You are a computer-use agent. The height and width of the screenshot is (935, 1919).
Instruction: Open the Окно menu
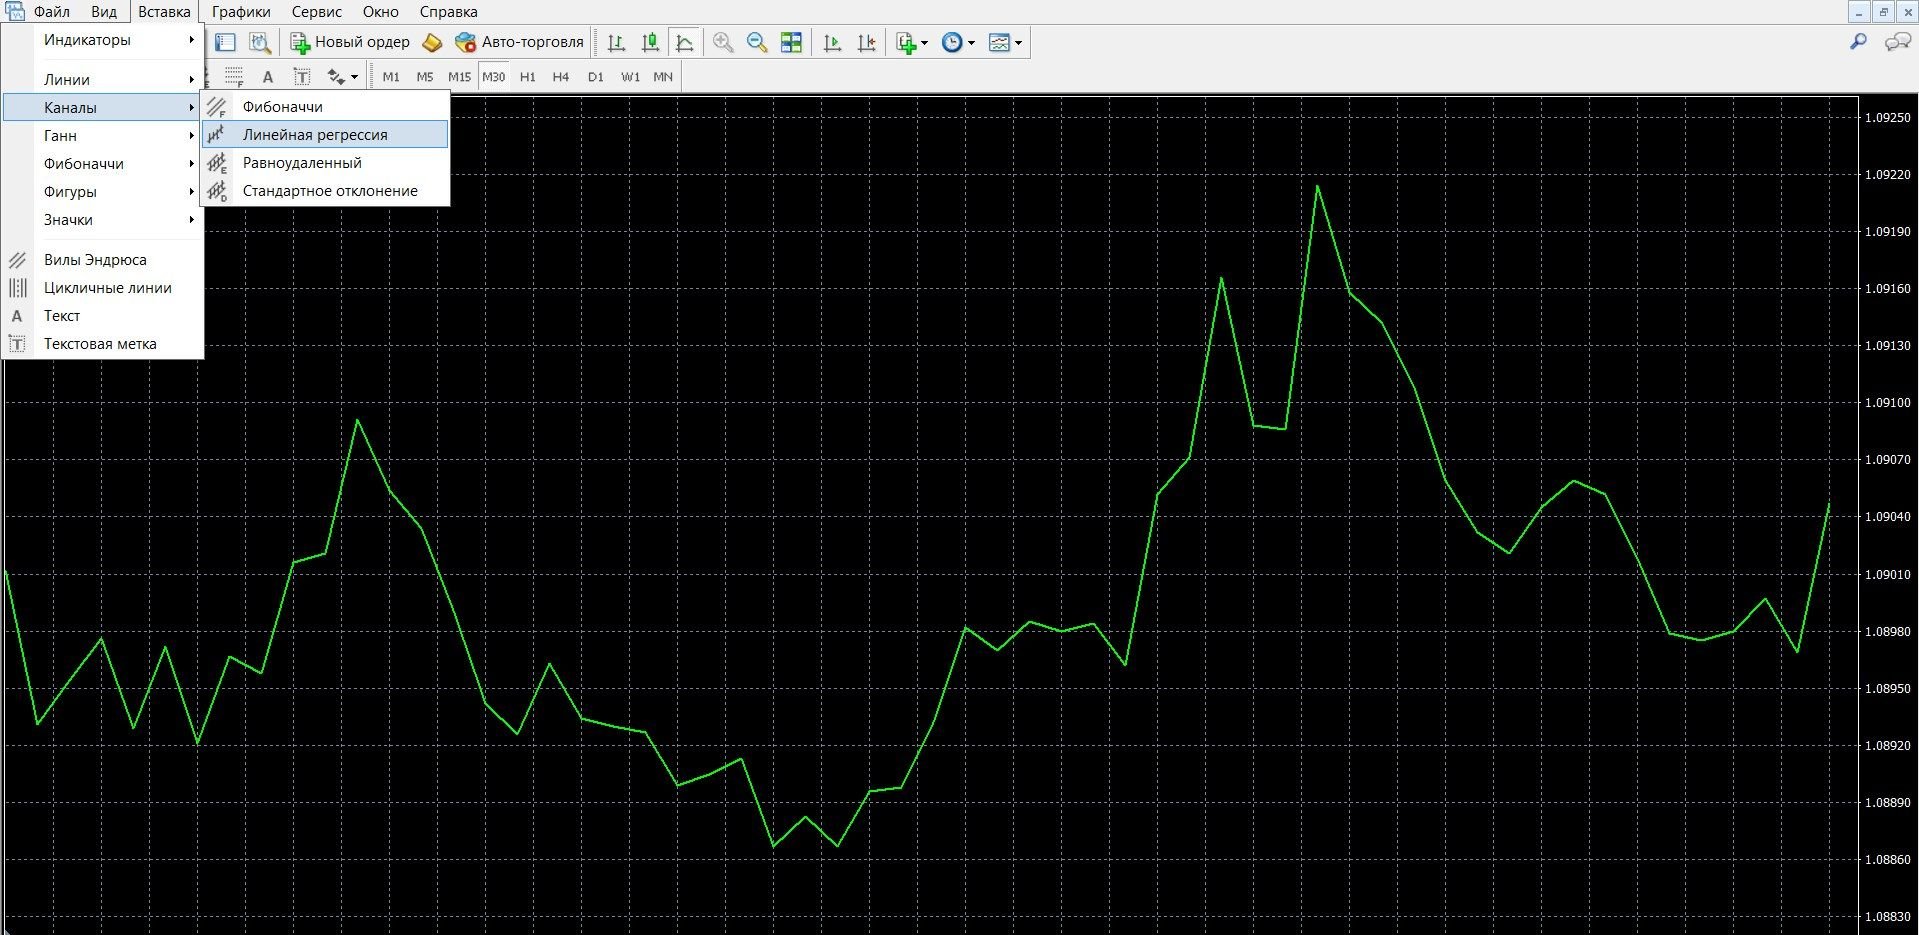click(381, 12)
